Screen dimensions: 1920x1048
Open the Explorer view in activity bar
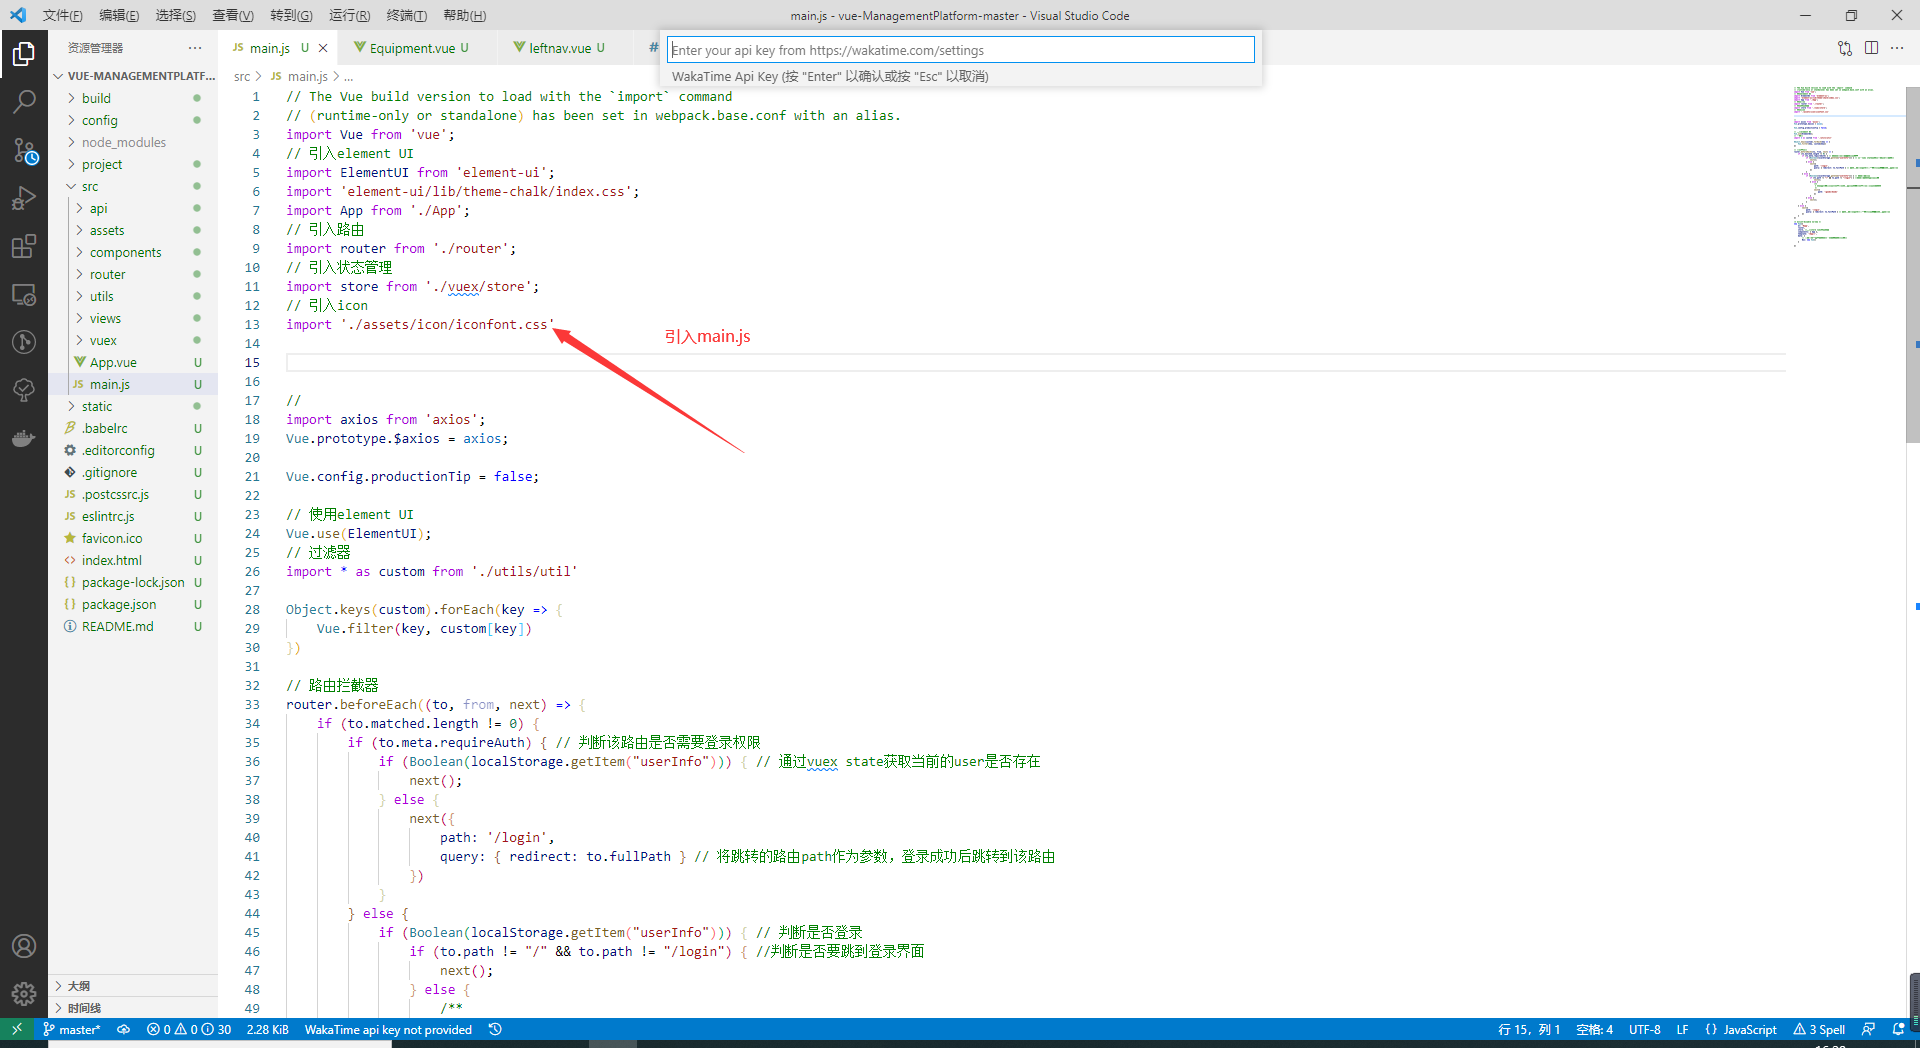pyautogui.click(x=24, y=54)
